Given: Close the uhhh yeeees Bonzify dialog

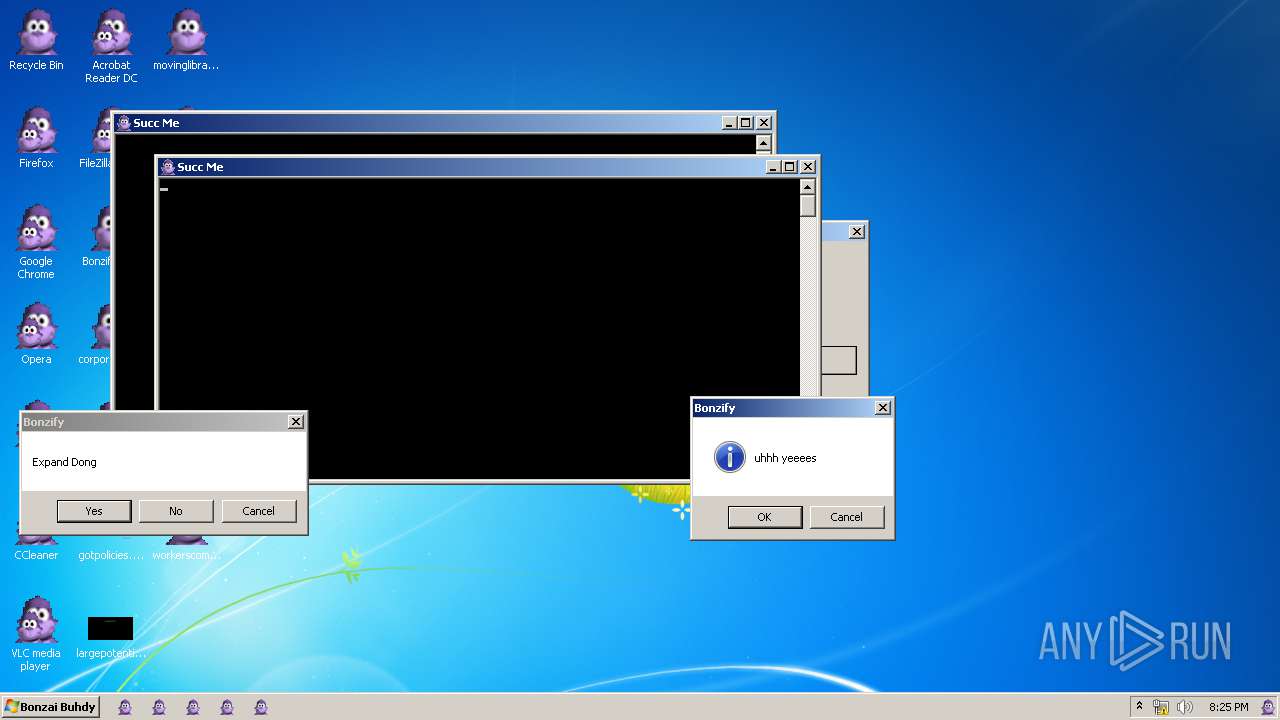Looking at the screenshot, I should pyautogui.click(x=882, y=408).
